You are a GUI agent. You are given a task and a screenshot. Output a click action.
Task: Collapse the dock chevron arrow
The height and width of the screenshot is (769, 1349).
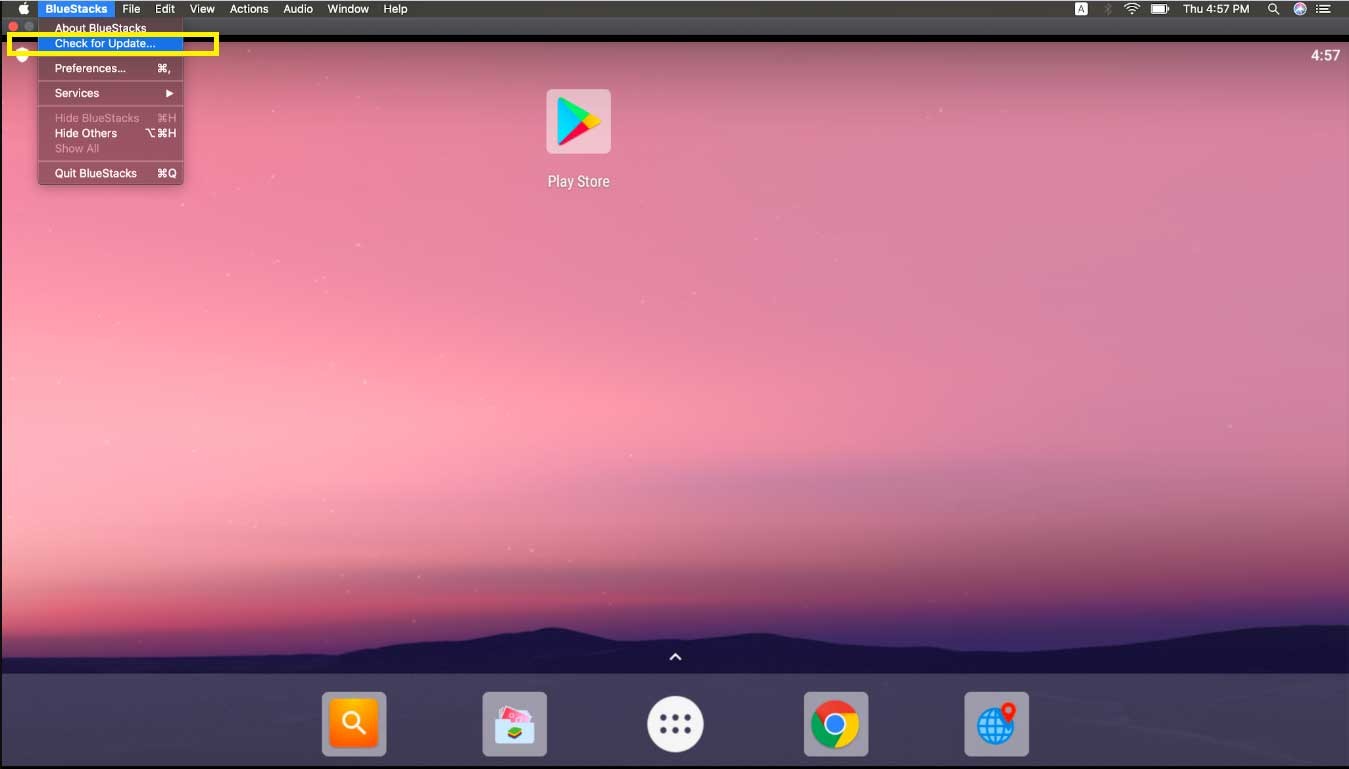[675, 656]
